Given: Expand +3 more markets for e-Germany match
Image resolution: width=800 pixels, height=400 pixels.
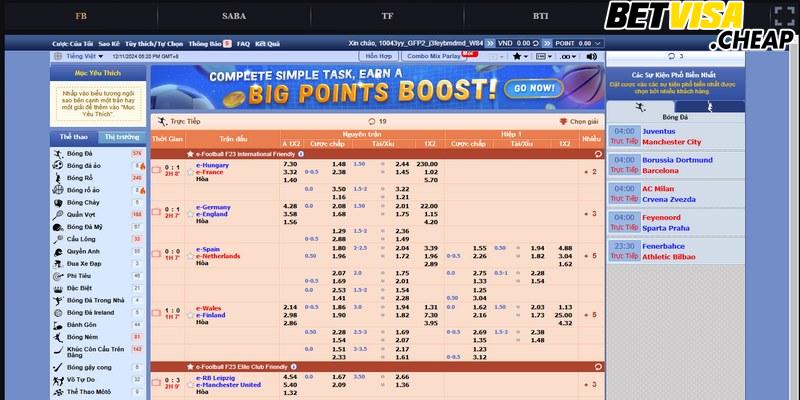Looking at the screenshot, I should click(590, 214).
